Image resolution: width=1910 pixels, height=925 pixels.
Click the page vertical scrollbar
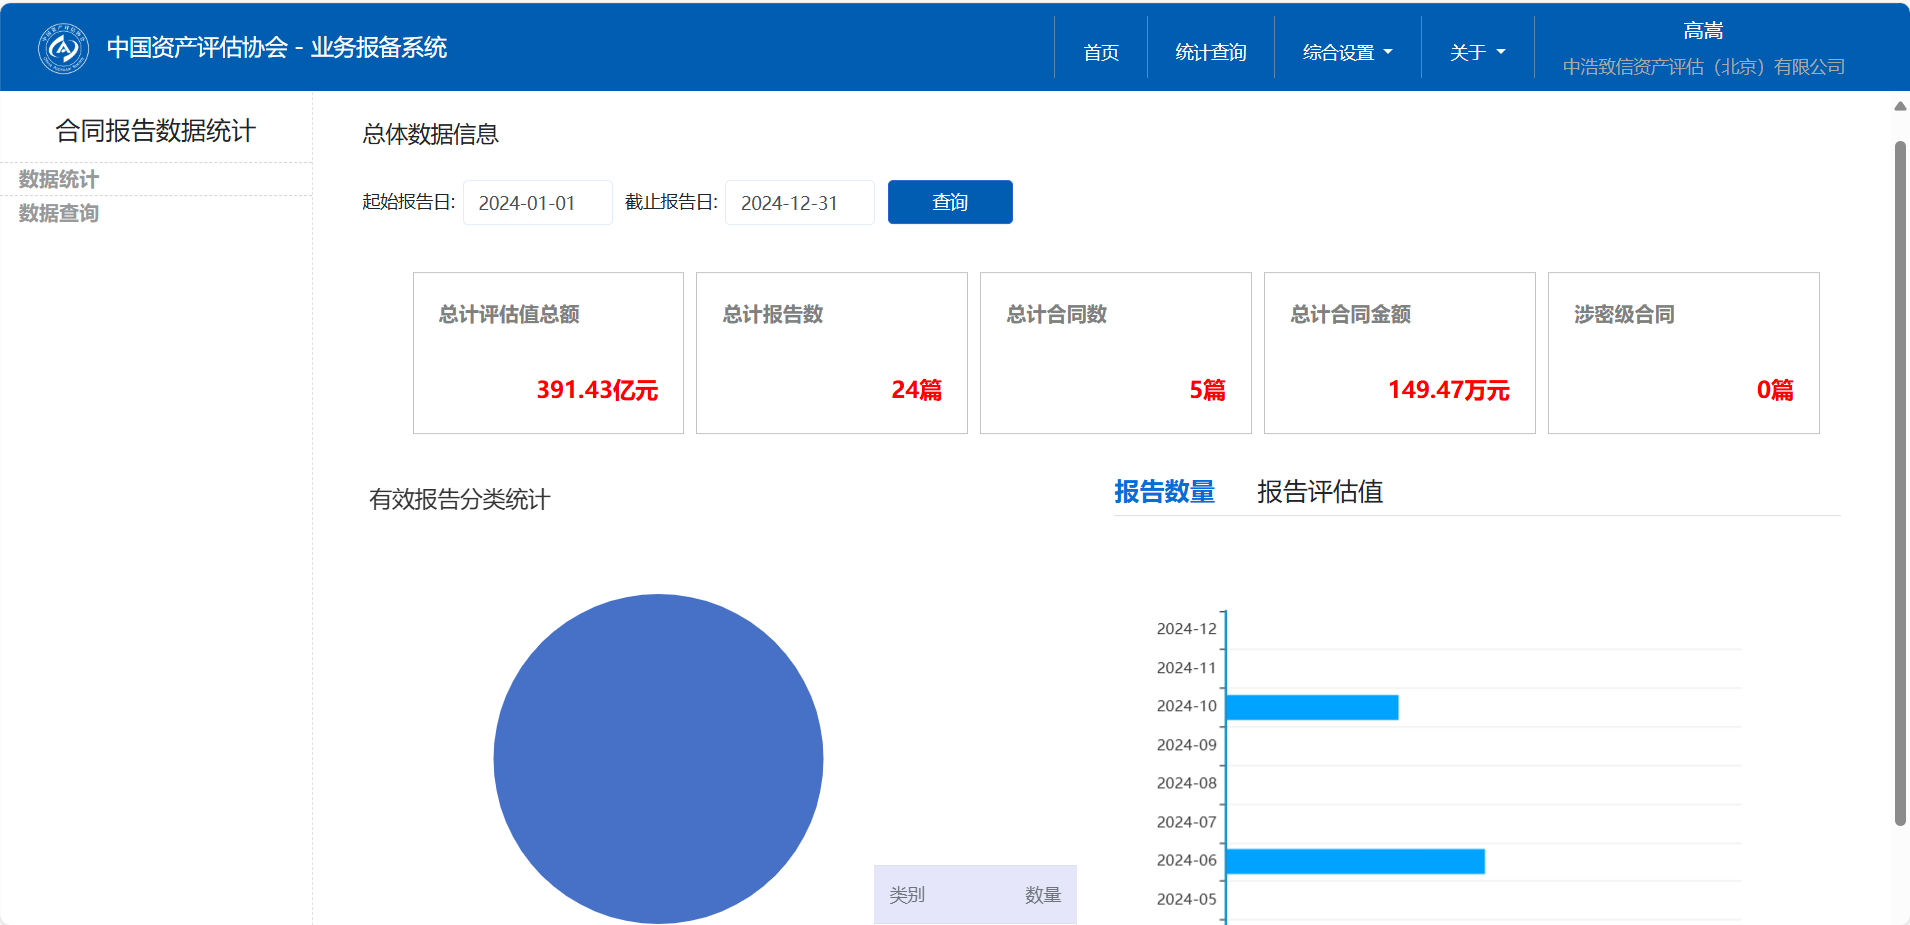point(1900,480)
